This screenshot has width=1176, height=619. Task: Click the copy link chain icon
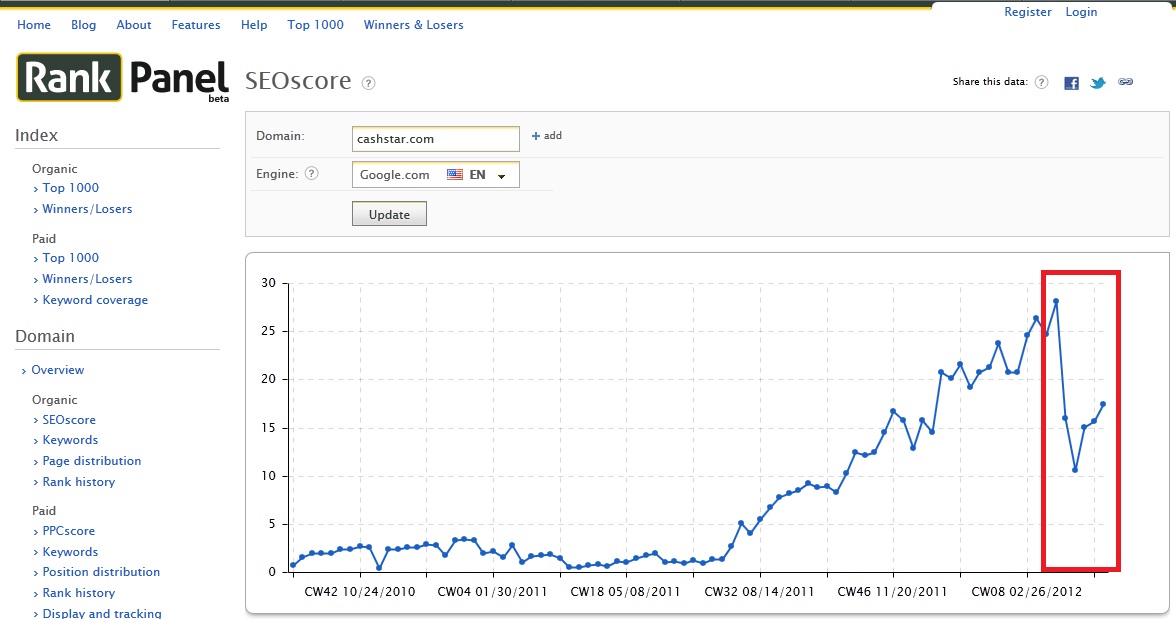click(1125, 82)
